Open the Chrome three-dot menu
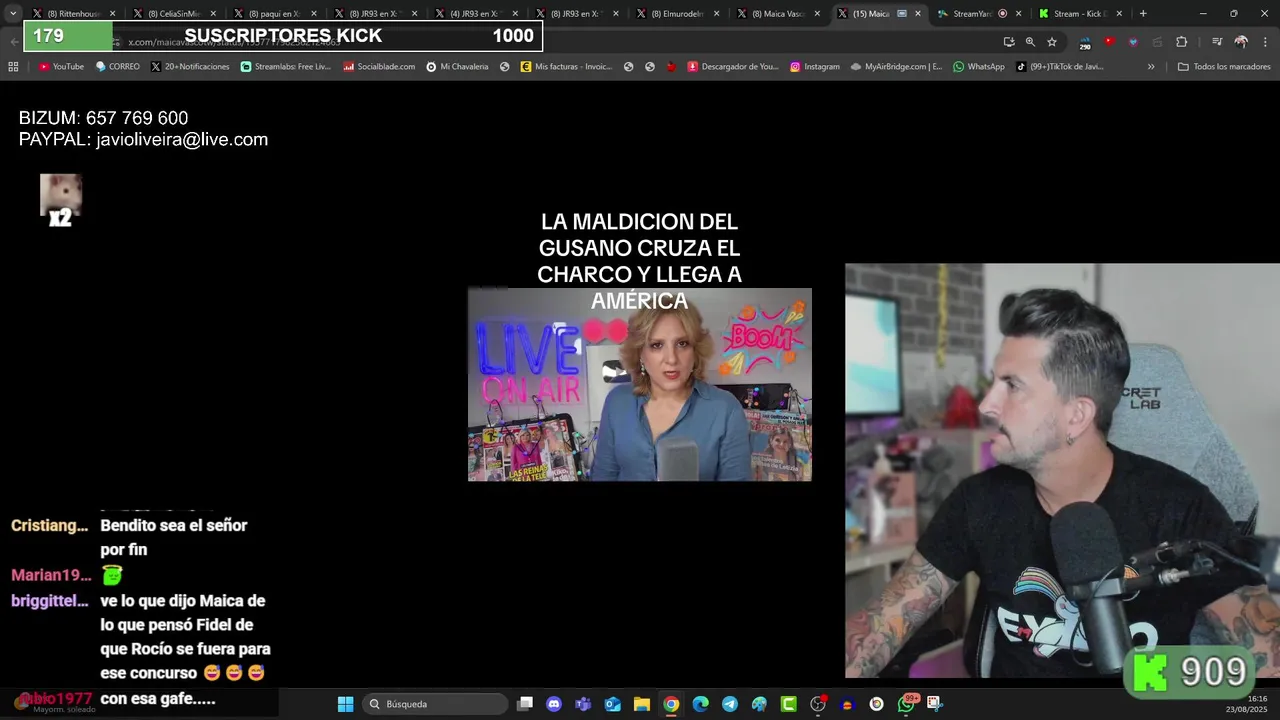This screenshot has height=720, width=1280. tap(1264, 42)
